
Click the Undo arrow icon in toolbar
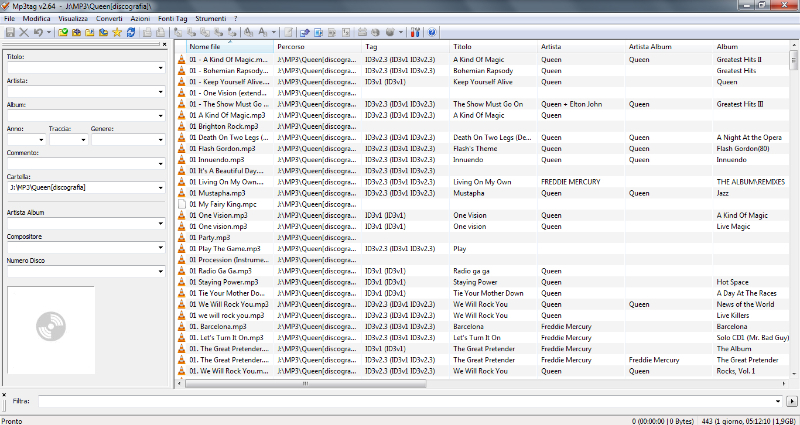(x=38, y=33)
